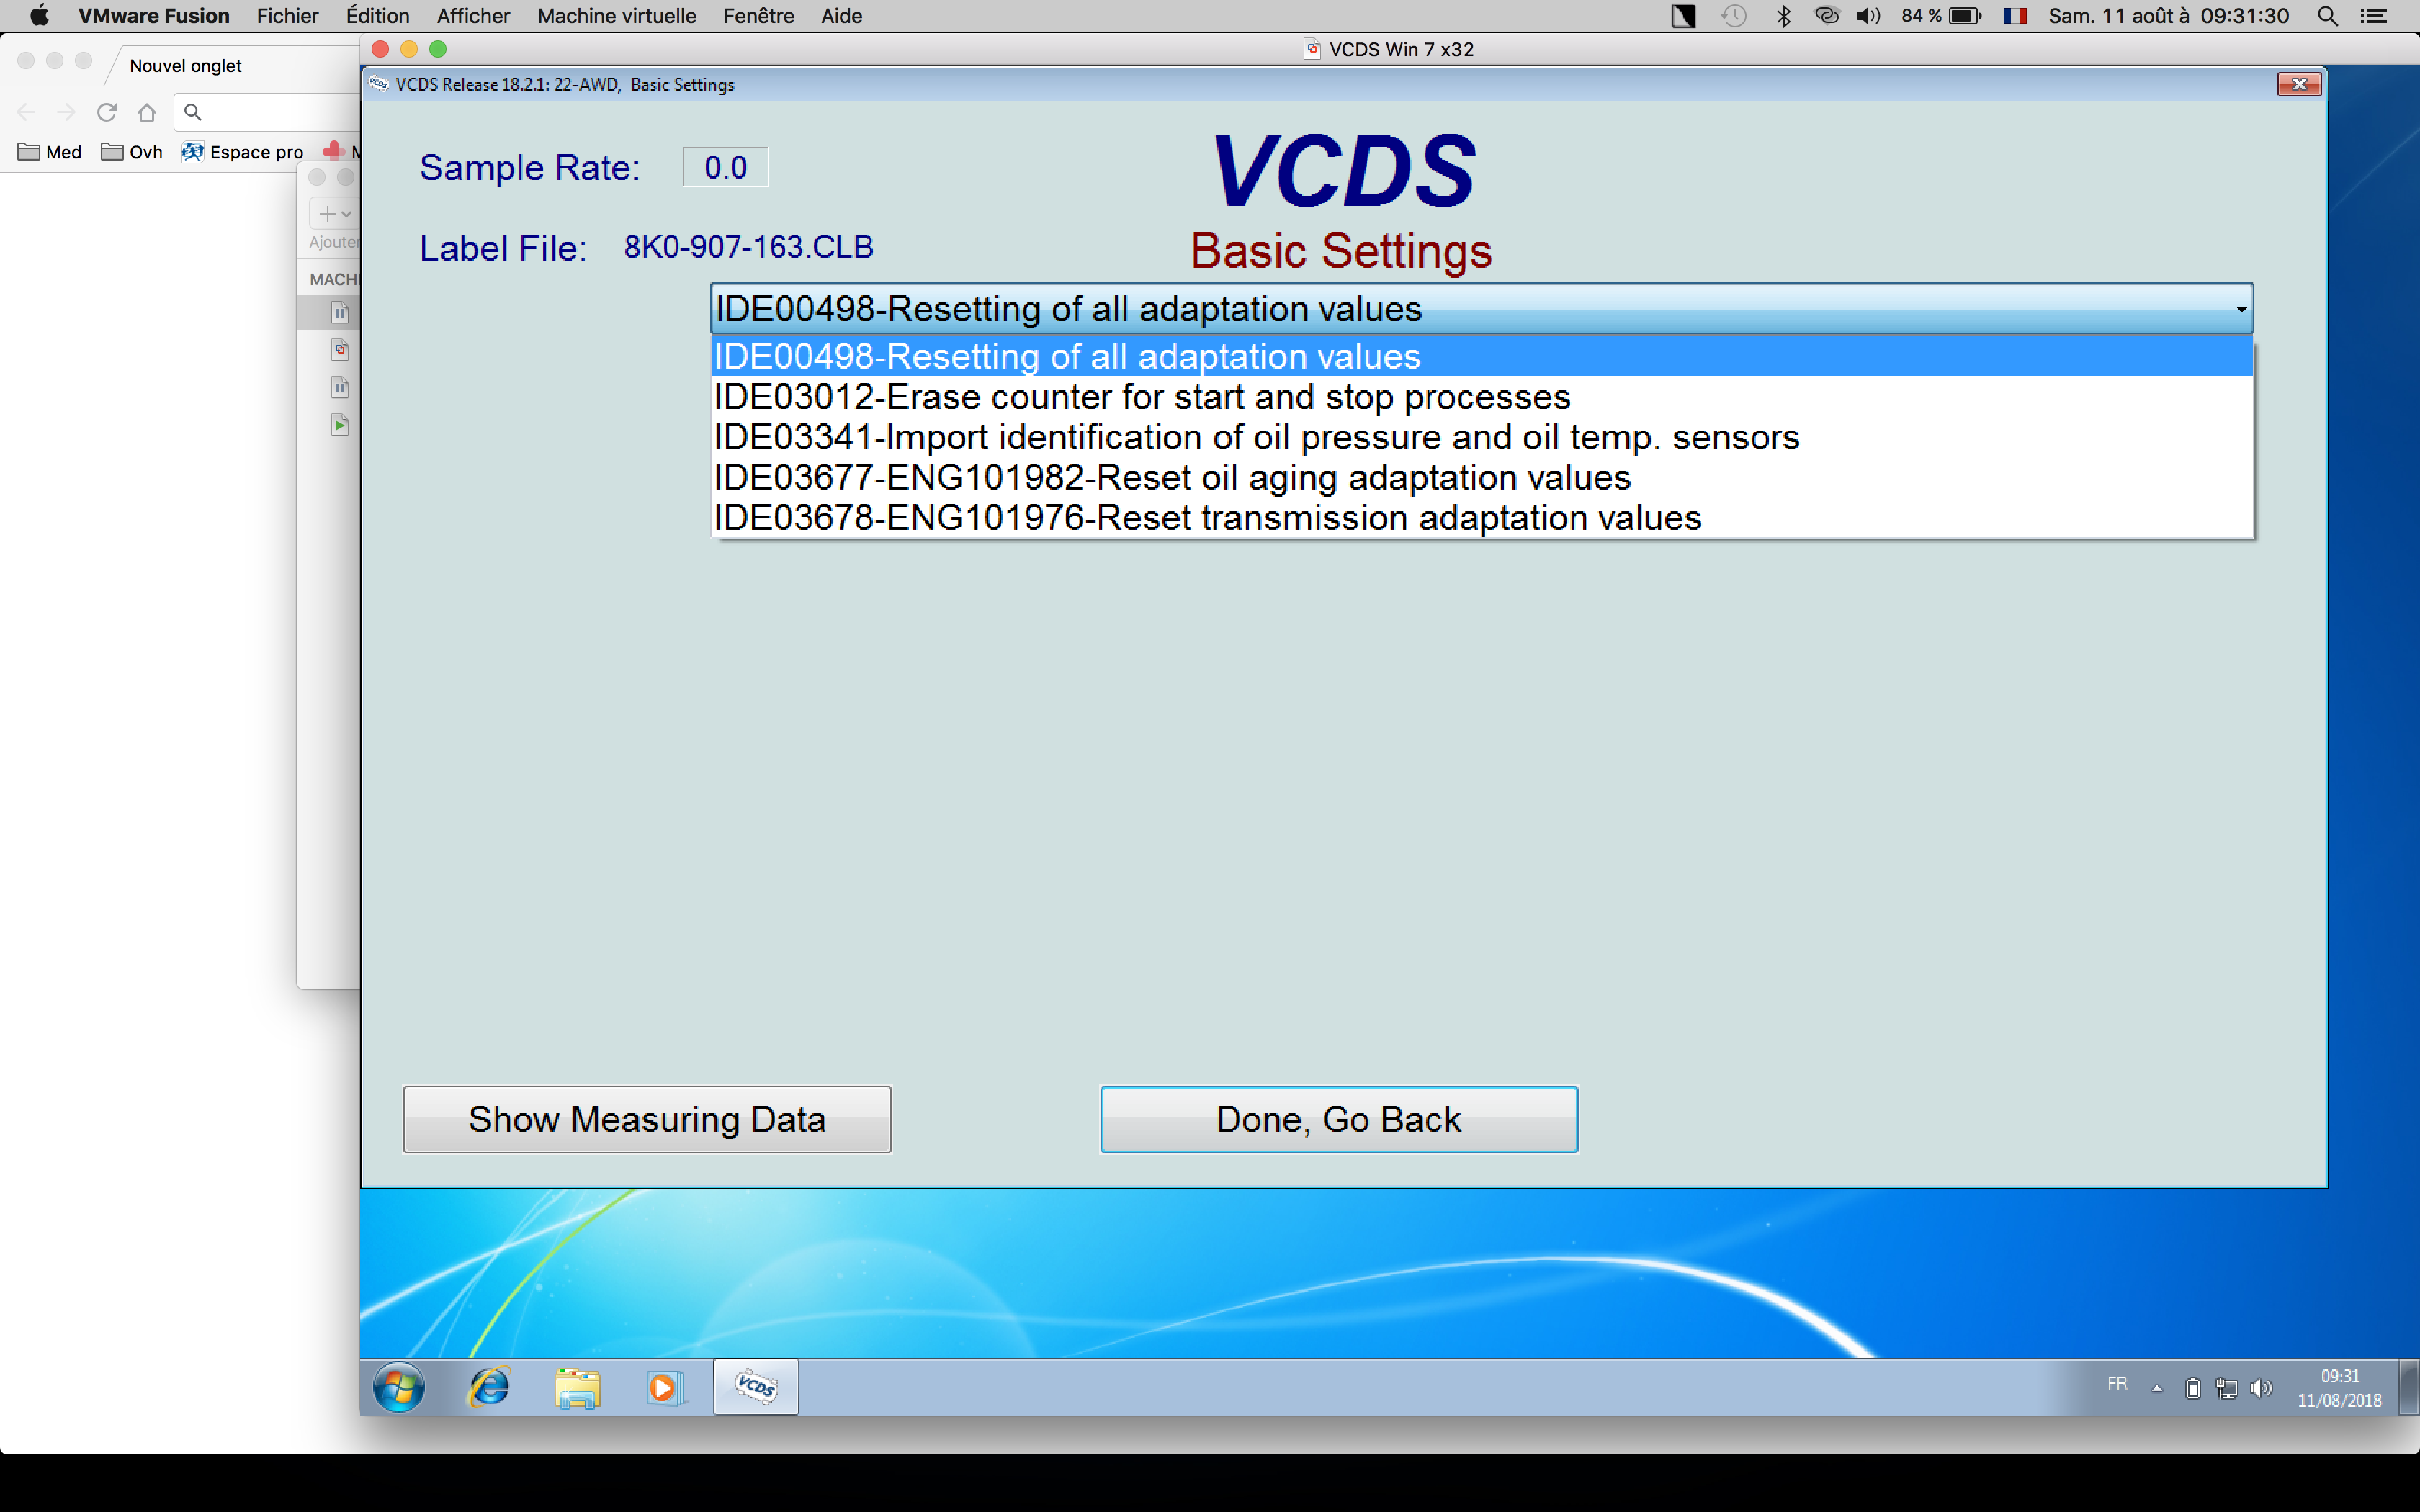2420x1512 pixels.
Task: Click the macOS volume menu bar icon
Action: (x=1867, y=16)
